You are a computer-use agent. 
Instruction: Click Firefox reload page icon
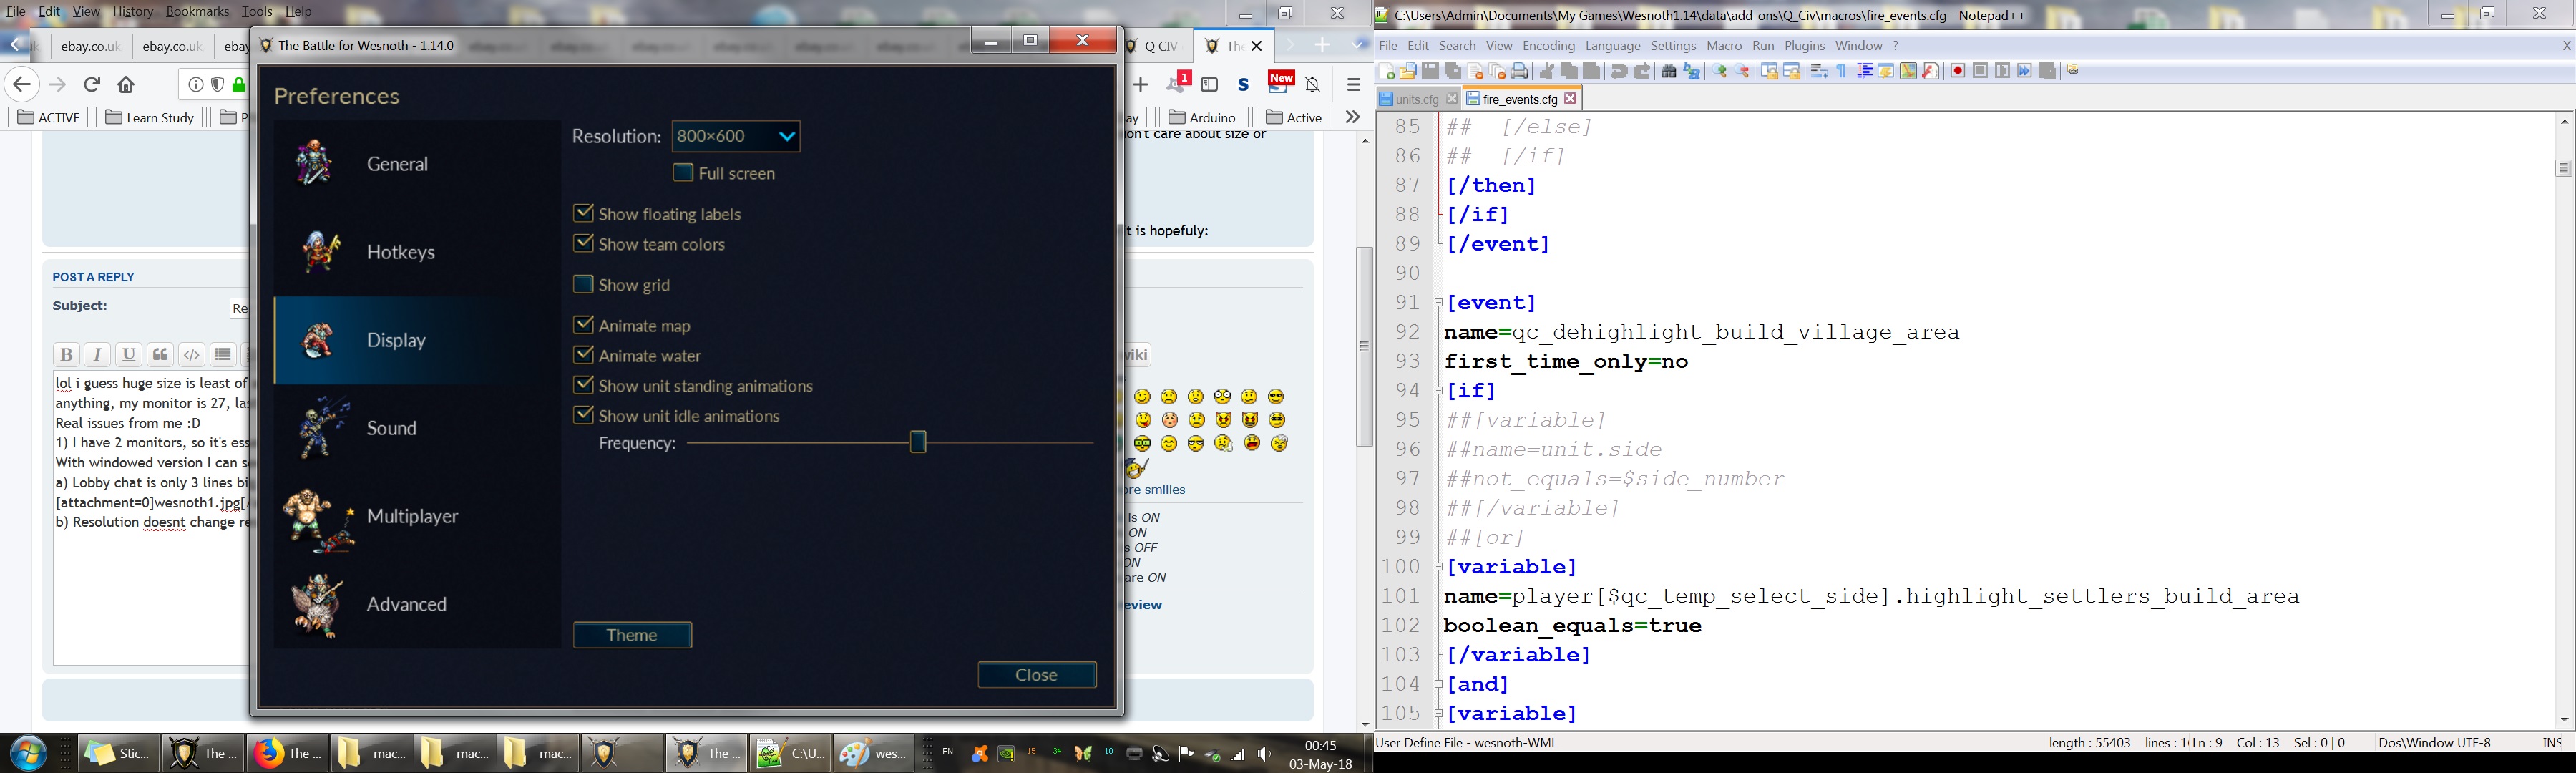92,85
